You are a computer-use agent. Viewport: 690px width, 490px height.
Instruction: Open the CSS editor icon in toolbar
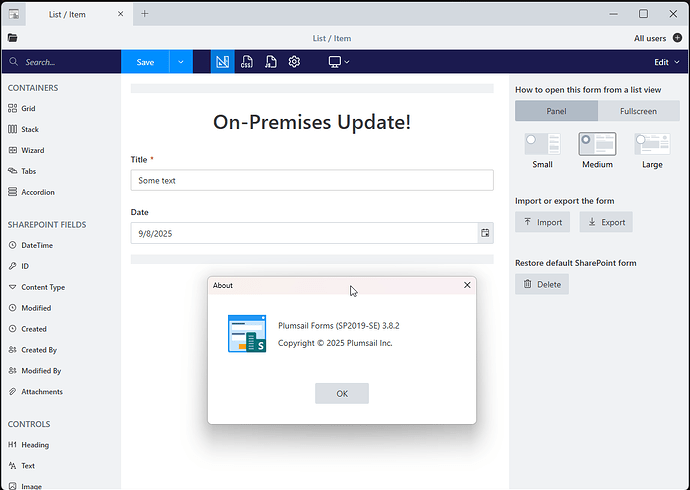point(247,62)
